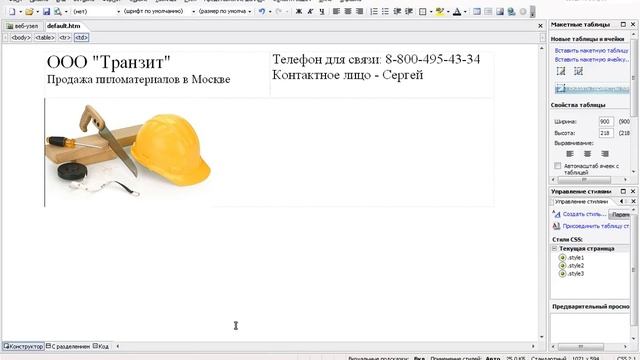The width and height of the screenshot is (640, 360).
Task: Align text right in toolbar
Action: 359,12
